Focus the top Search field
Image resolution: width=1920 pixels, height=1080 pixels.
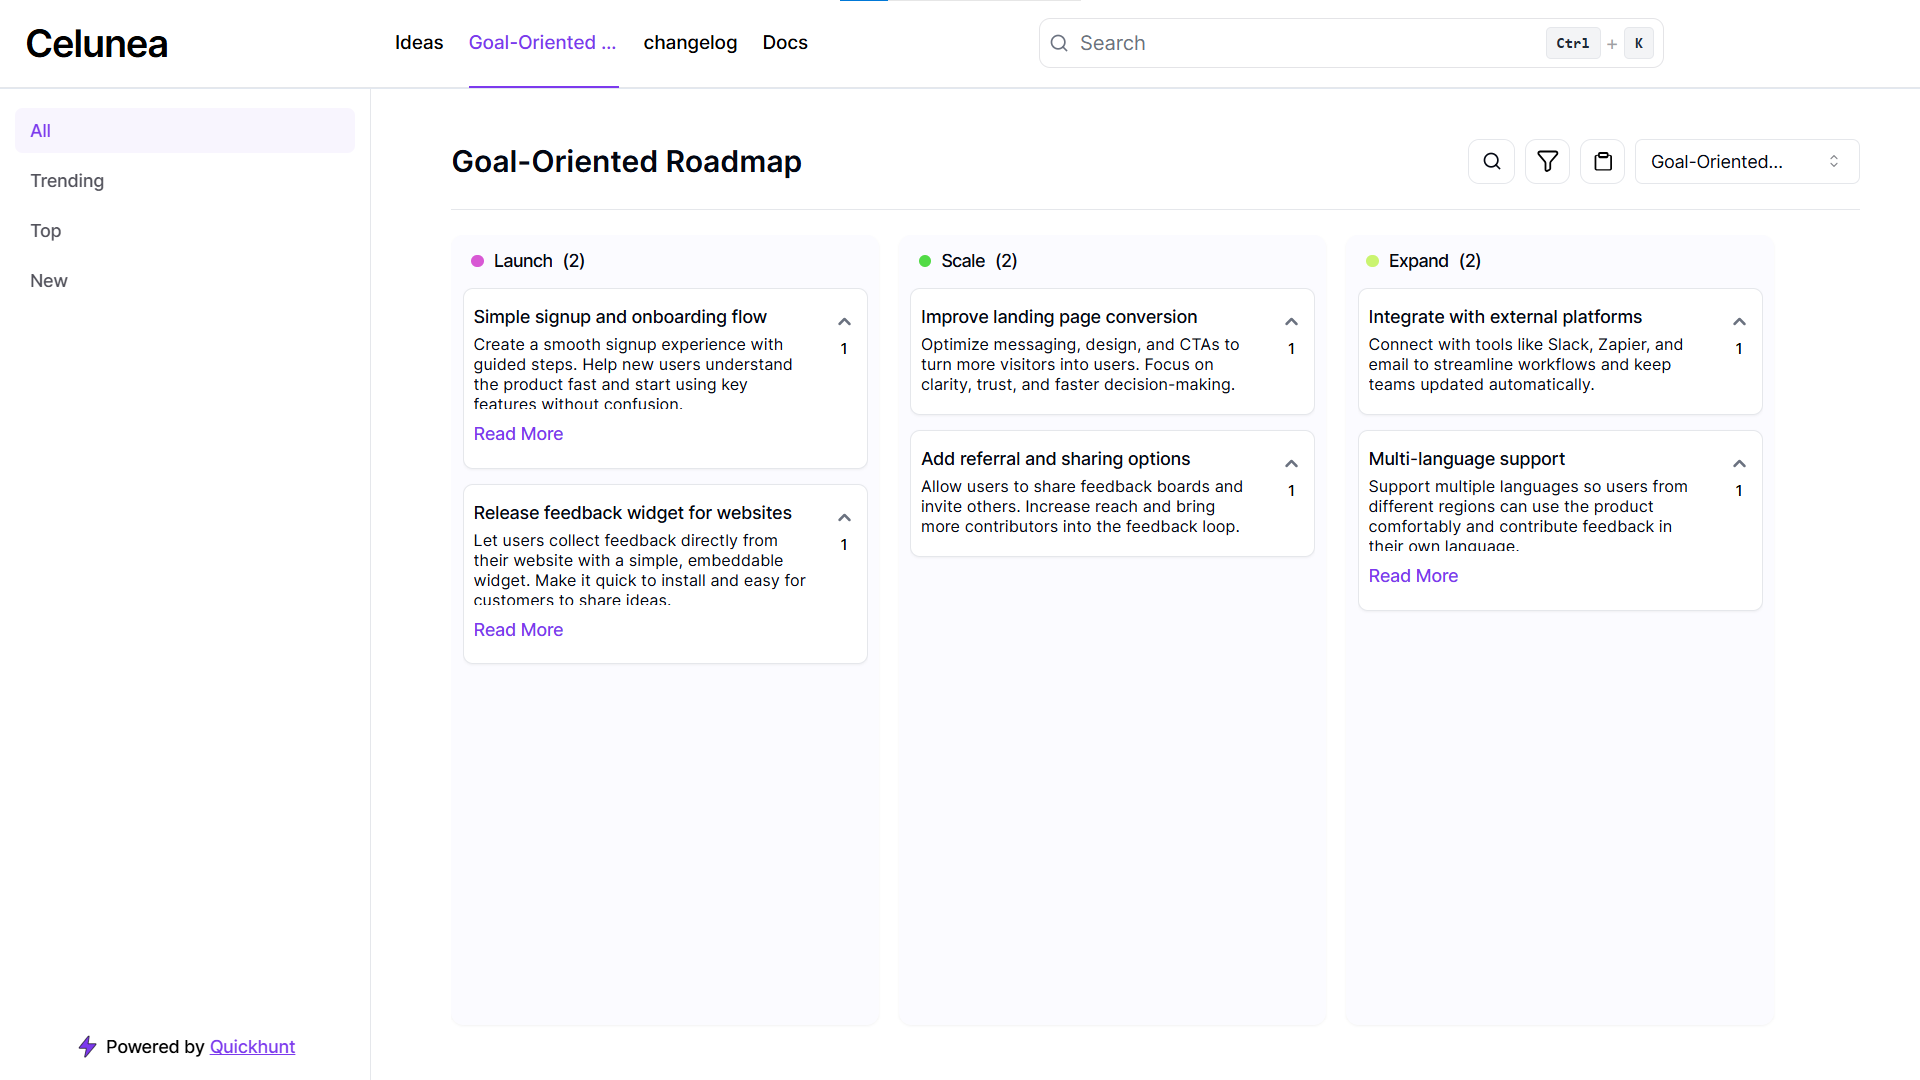1350,43
